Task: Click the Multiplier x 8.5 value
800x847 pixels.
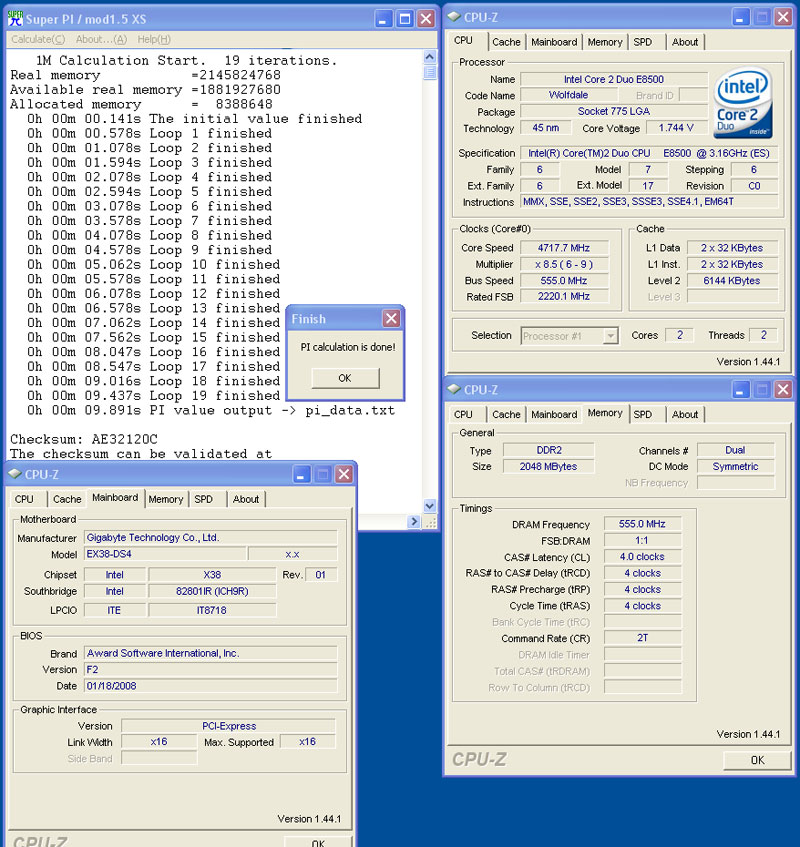Action: [564, 264]
